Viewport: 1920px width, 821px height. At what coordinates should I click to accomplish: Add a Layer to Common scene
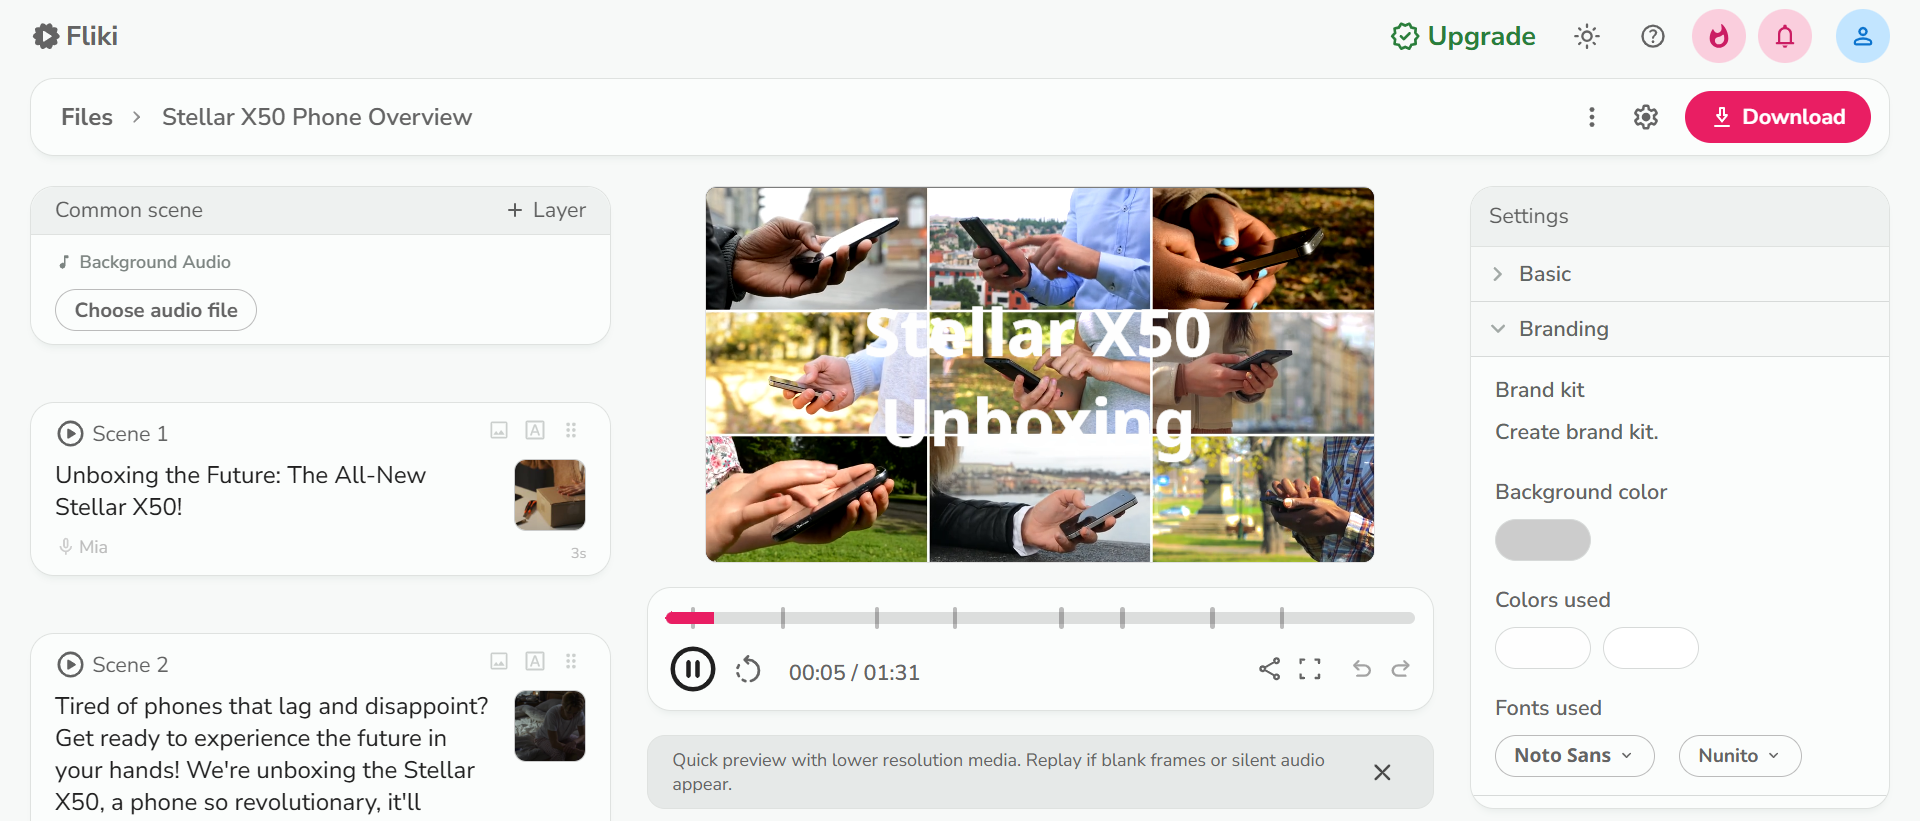546,210
